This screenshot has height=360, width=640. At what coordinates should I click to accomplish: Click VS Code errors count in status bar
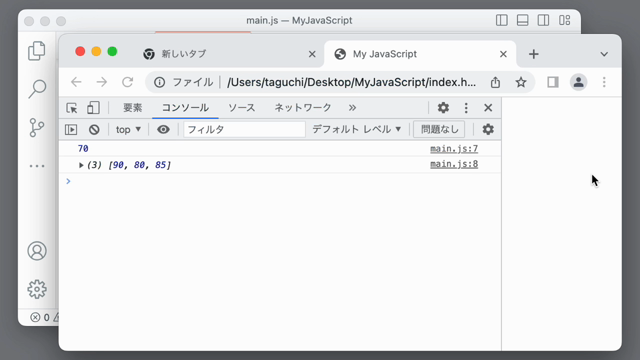point(40,317)
